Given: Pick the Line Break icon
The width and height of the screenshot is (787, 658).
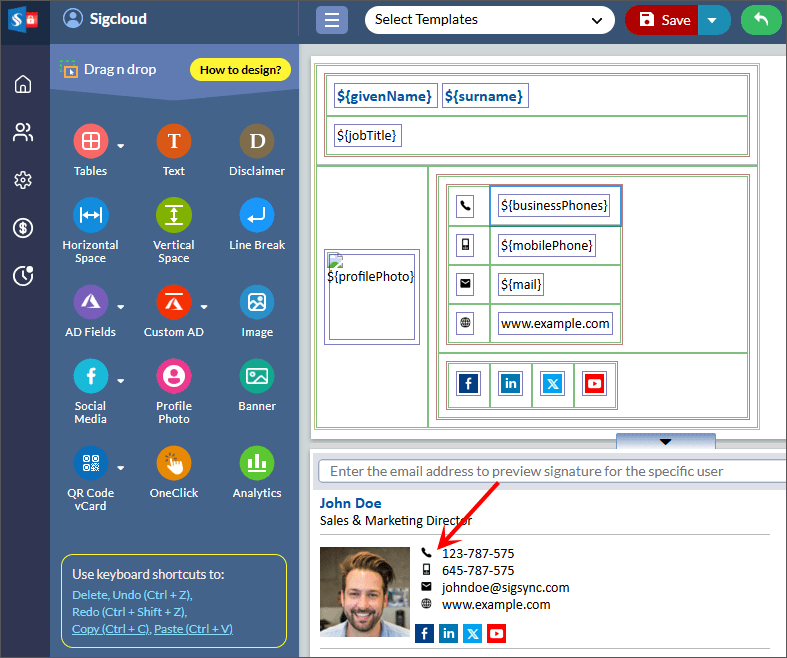Looking at the screenshot, I should coord(257,216).
